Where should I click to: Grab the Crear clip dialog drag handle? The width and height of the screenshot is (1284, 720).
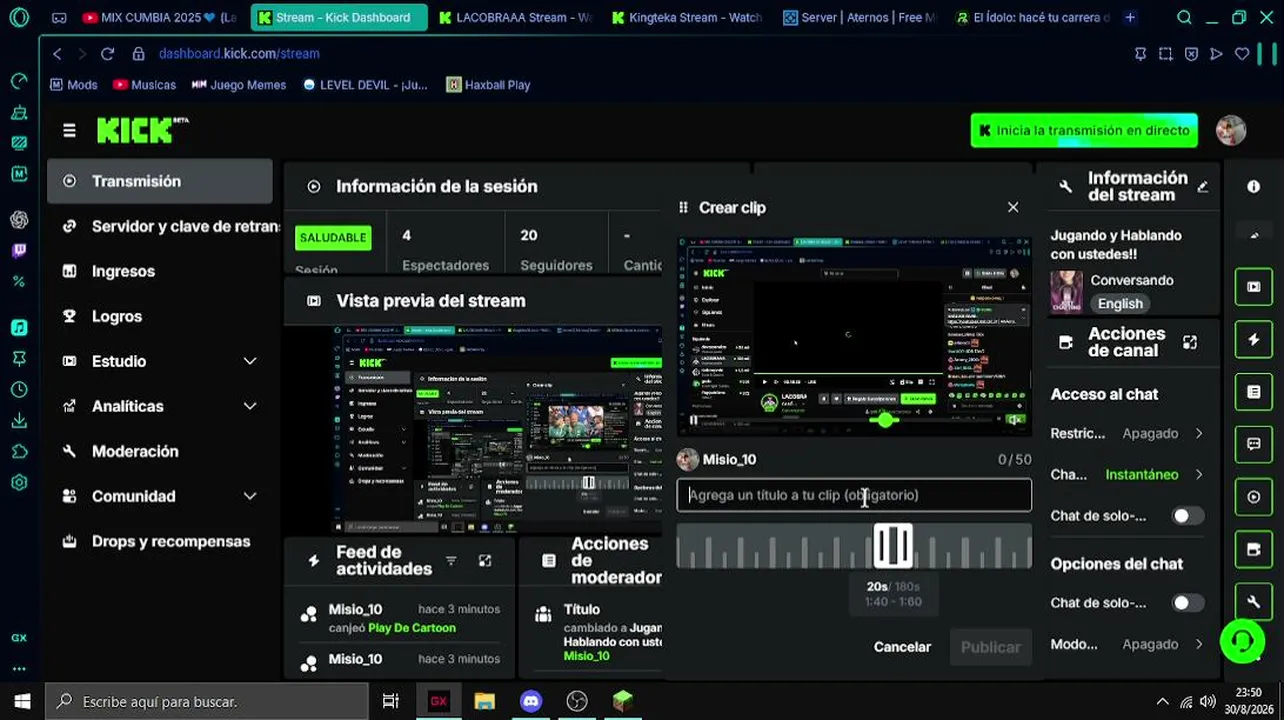[684, 207]
